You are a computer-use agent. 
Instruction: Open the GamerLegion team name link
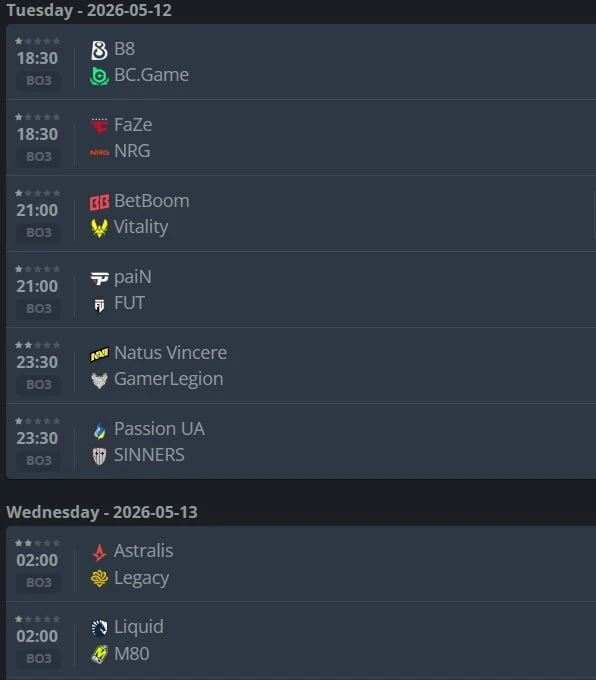(168, 379)
